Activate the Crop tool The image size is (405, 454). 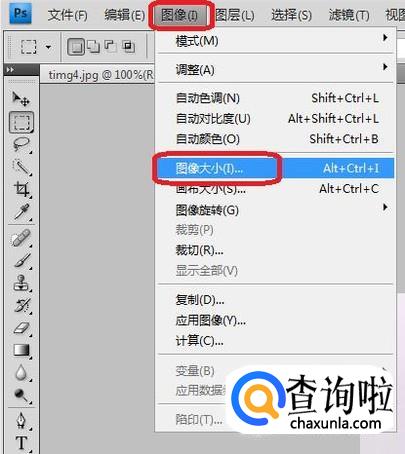(x=21, y=189)
